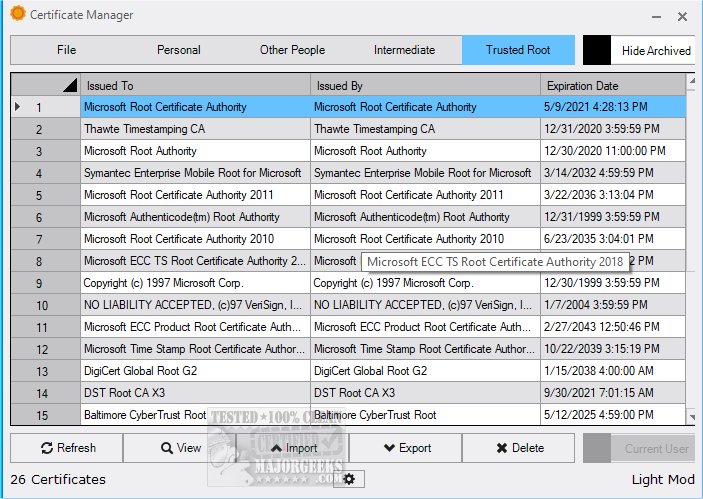Click expiration date '6/23/2035 3:04:01 PM'

pyautogui.click(x=613, y=239)
